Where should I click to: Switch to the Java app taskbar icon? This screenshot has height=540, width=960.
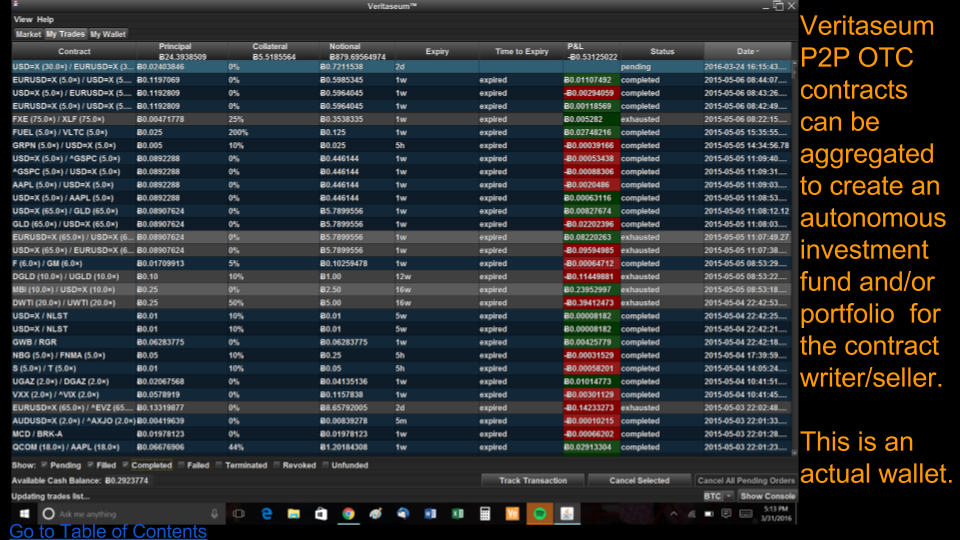pyautogui.click(x=567, y=514)
